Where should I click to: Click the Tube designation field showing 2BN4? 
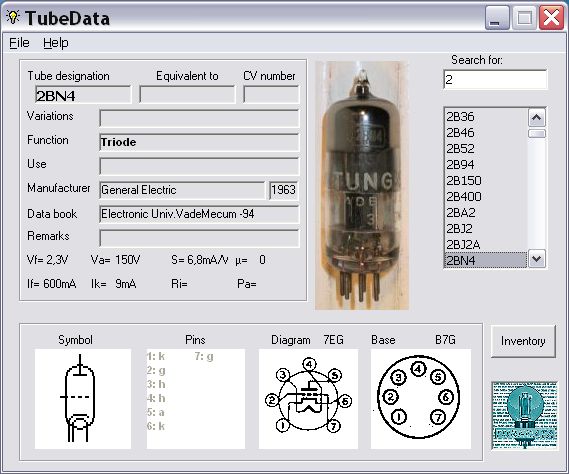(83, 95)
